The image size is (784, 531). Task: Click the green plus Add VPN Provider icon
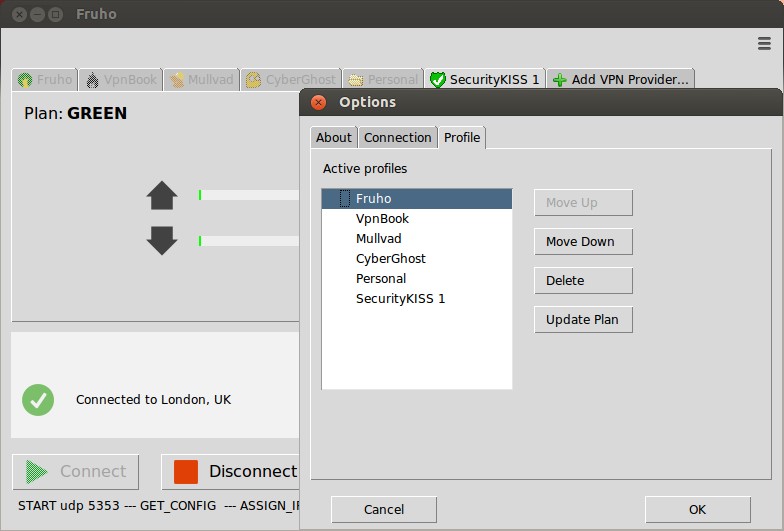point(560,80)
